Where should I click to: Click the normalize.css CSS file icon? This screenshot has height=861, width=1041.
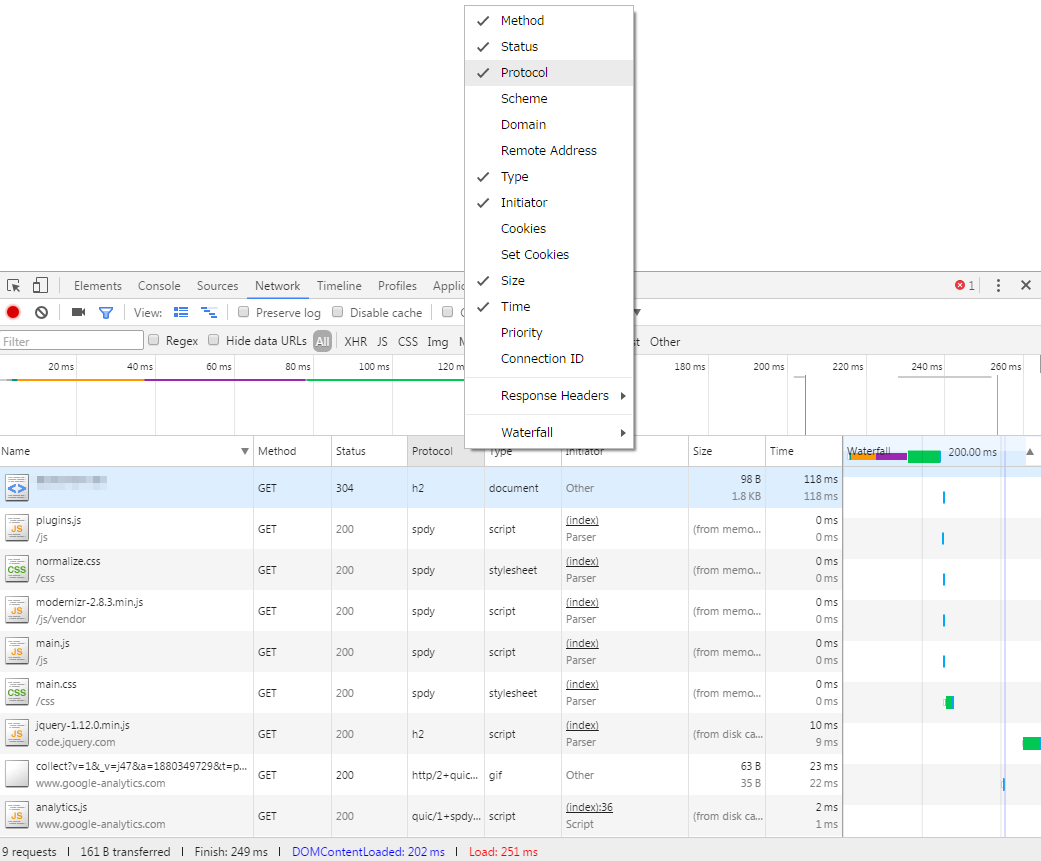17,570
